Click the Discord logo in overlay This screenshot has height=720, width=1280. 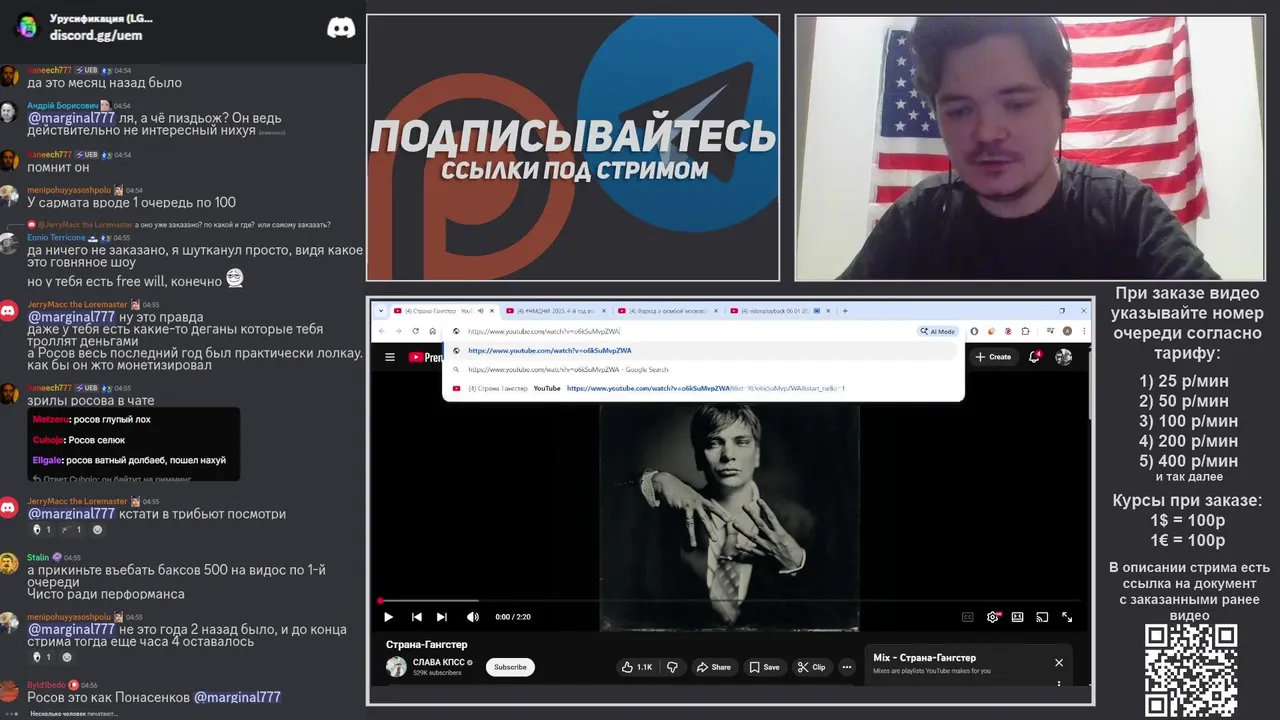[341, 27]
